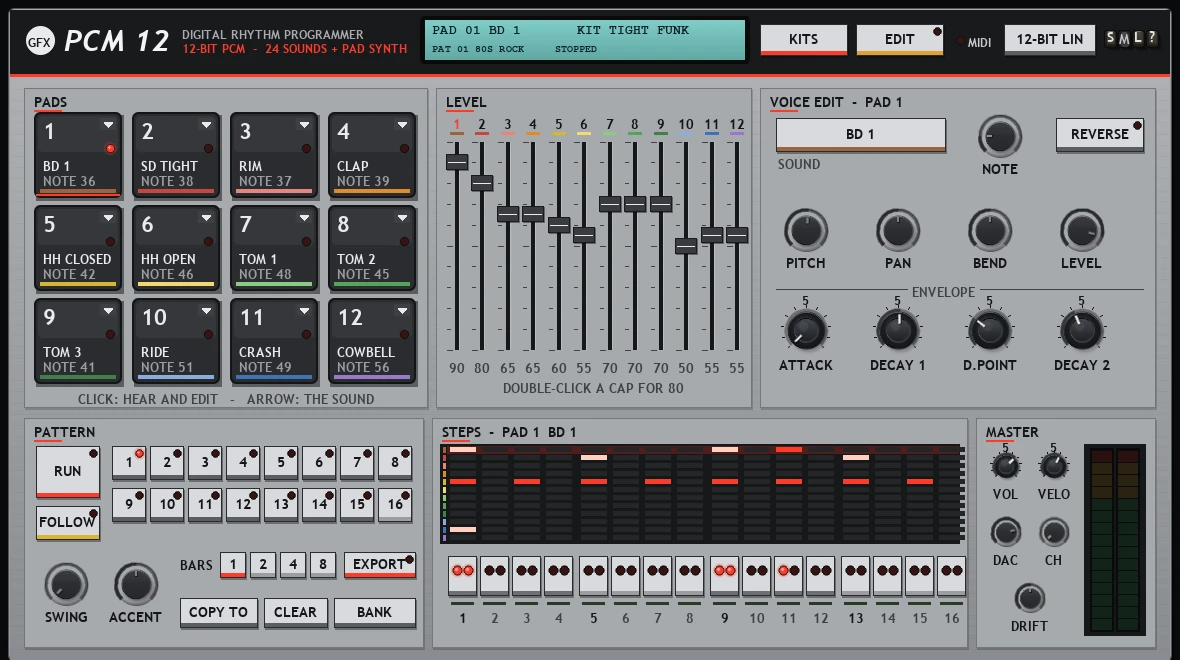Select pattern slot 16

[395, 504]
